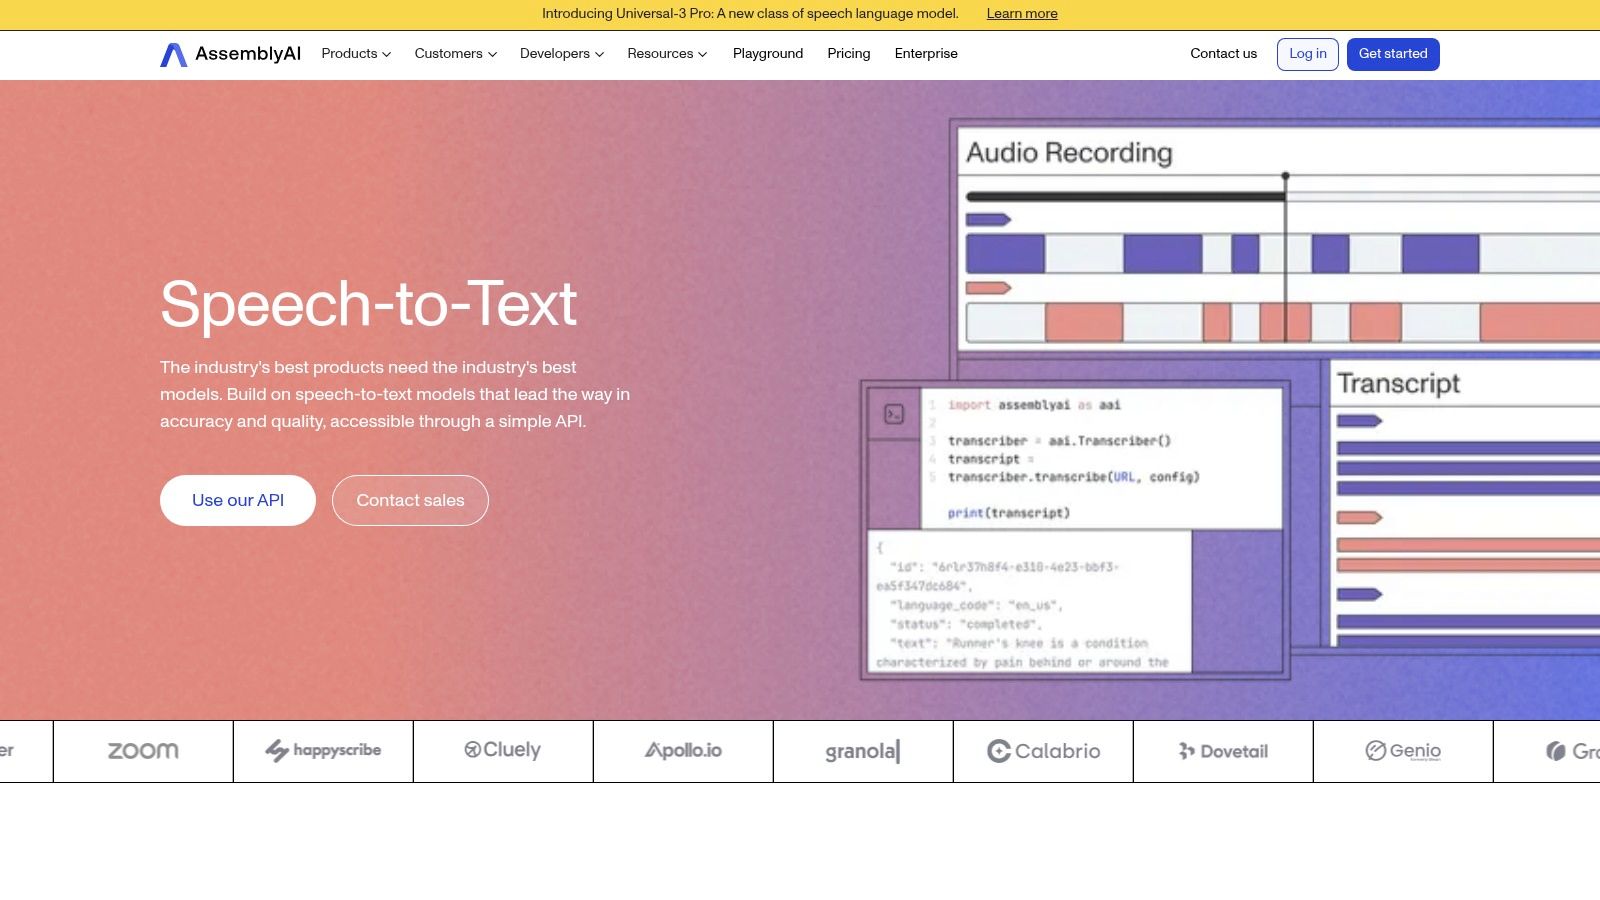Screen dimensions: 1600x900
Task: Follow the Learn more banner link
Action: pos(1022,14)
